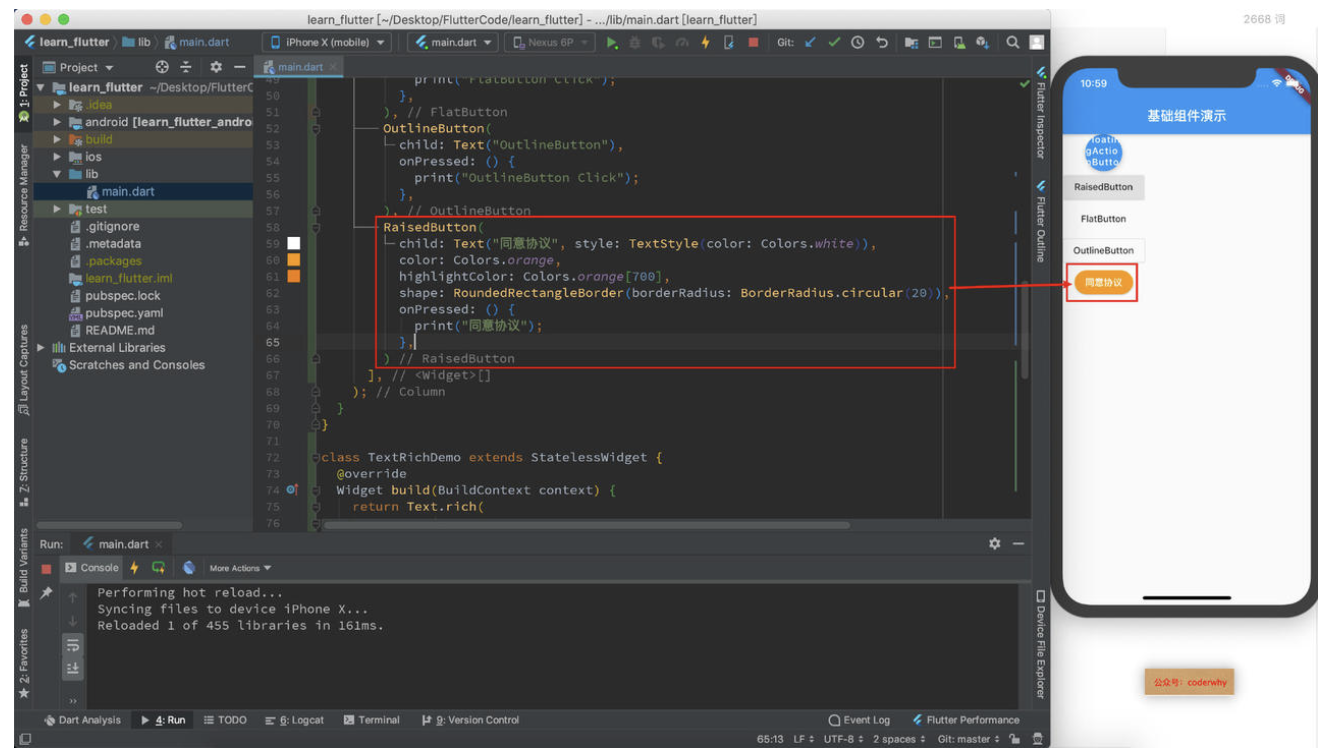Change UTF-8 file encoding in status bar
The width and height of the screenshot is (1324, 750).
[x=845, y=739]
